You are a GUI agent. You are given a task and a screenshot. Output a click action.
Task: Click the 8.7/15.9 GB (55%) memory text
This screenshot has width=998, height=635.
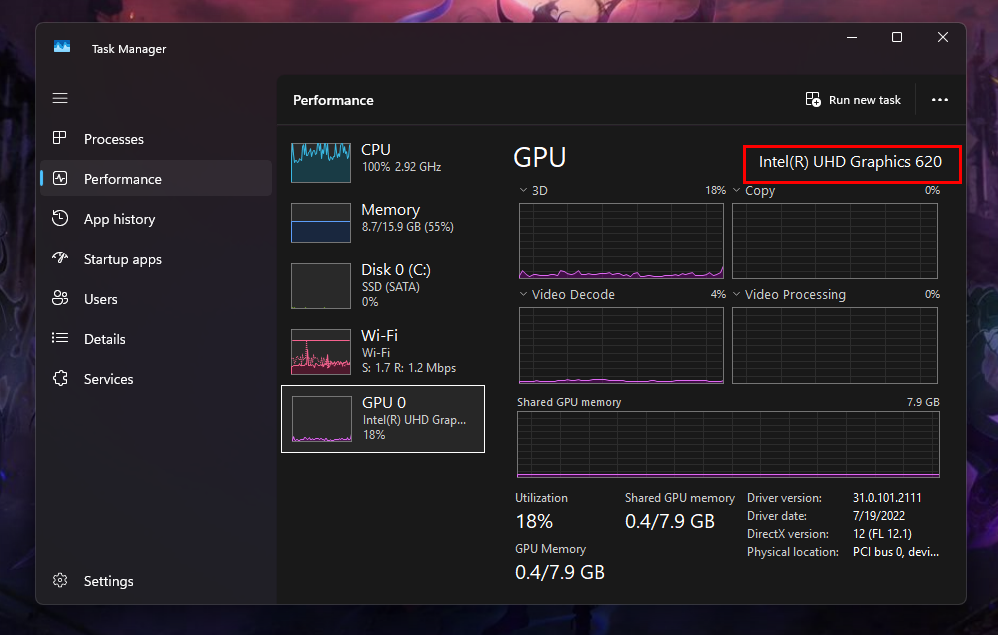[x=407, y=227]
